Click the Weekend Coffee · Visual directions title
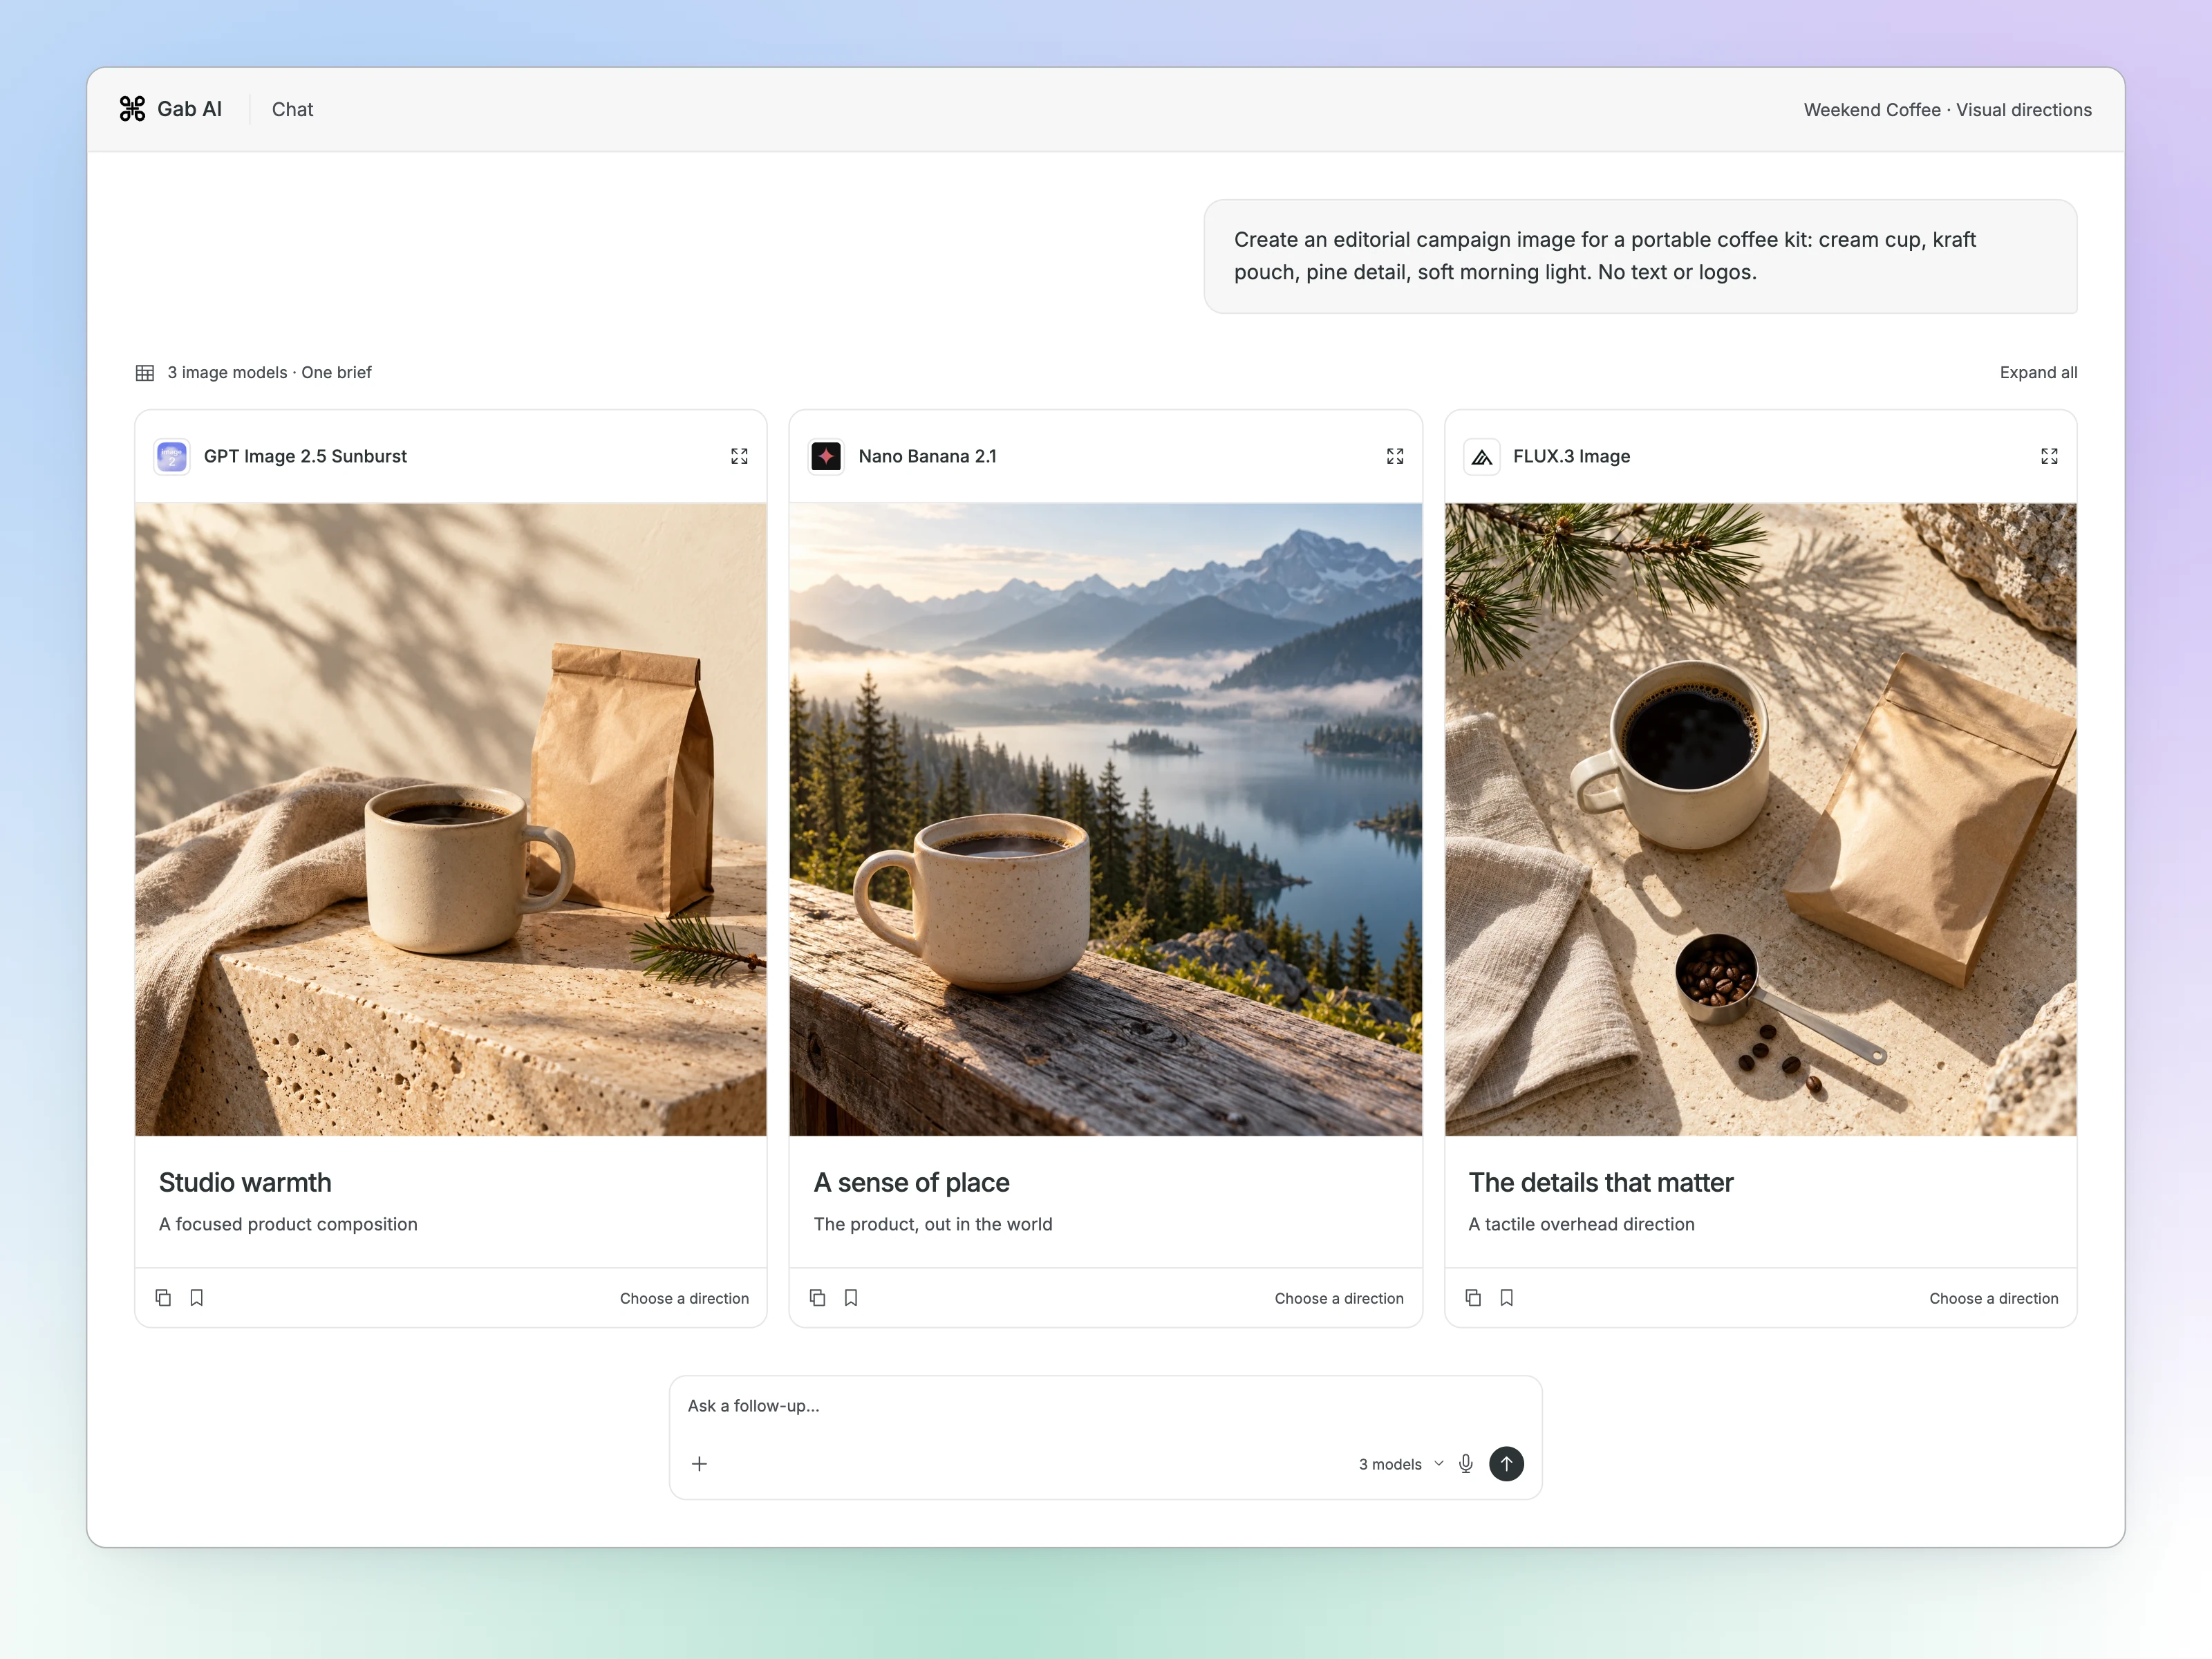 tap(1947, 110)
